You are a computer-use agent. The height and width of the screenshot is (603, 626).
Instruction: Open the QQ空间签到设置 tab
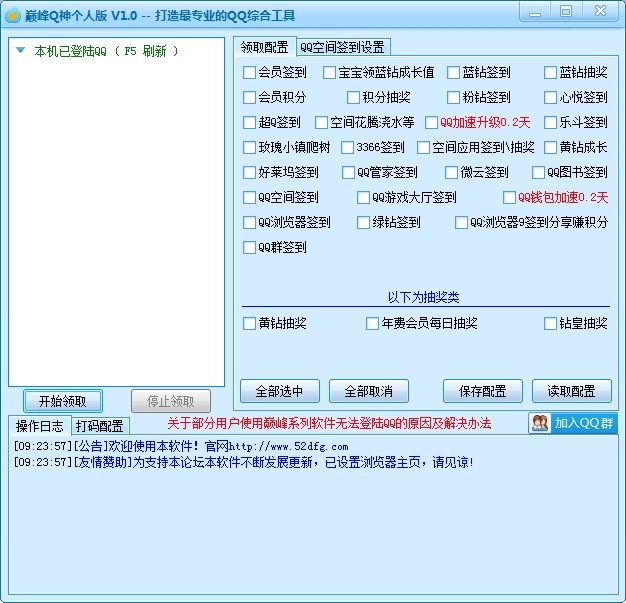(x=343, y=48)
